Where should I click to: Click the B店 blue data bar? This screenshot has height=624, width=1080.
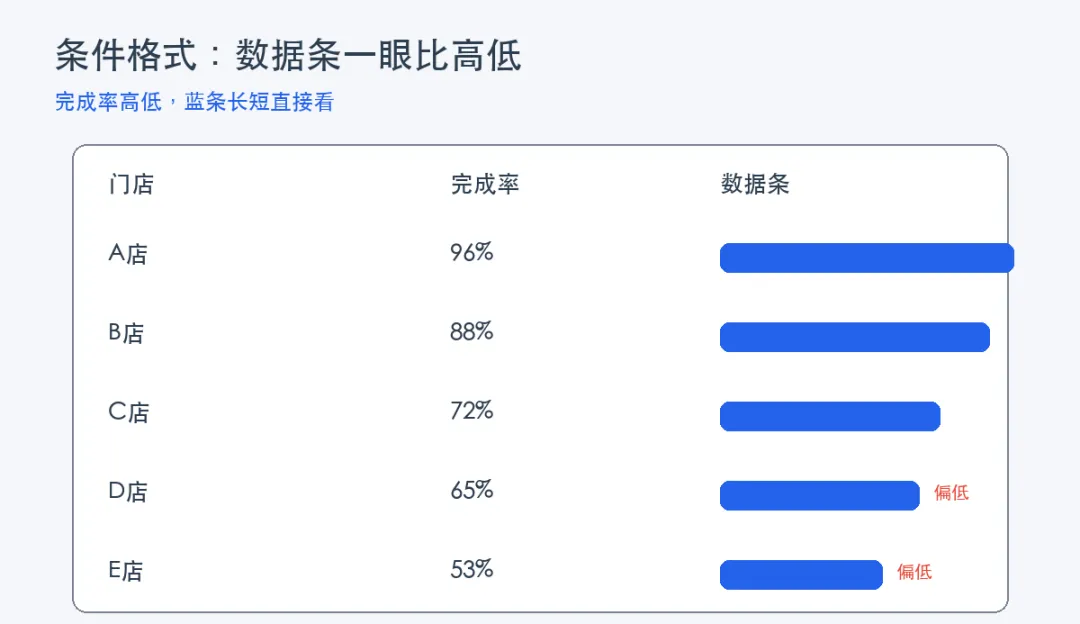855,337
